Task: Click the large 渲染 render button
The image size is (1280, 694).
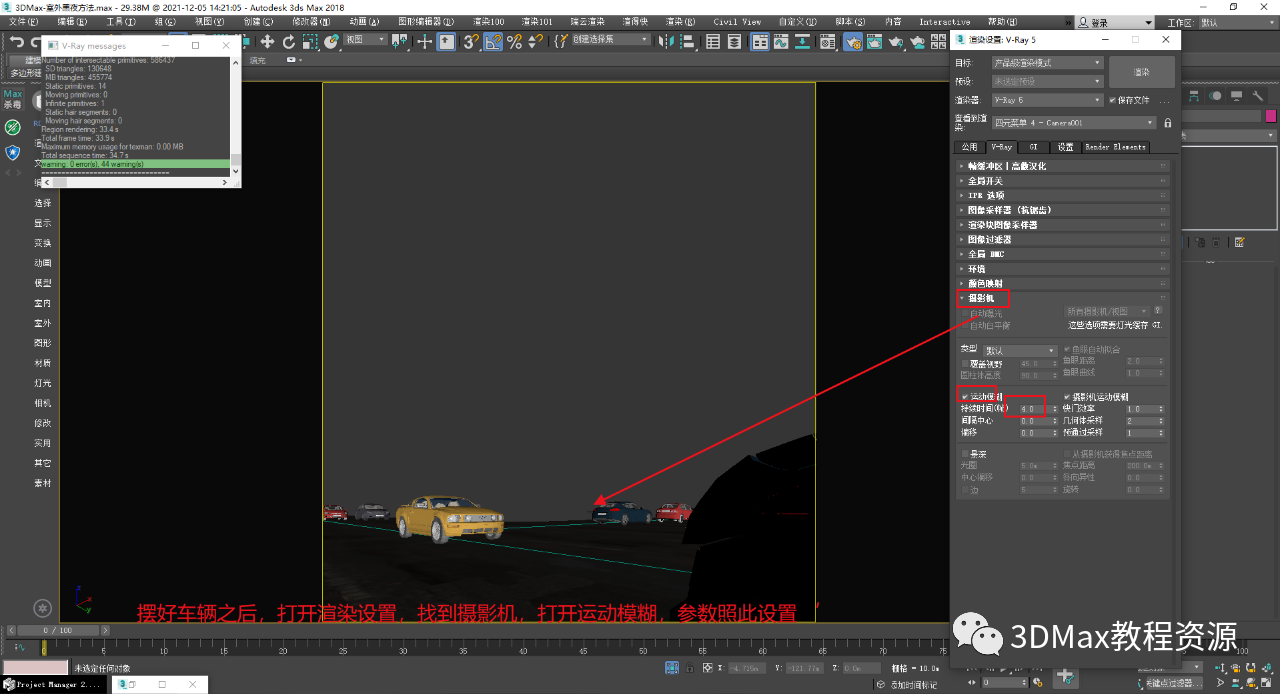Action: [x=1141, y=72]
